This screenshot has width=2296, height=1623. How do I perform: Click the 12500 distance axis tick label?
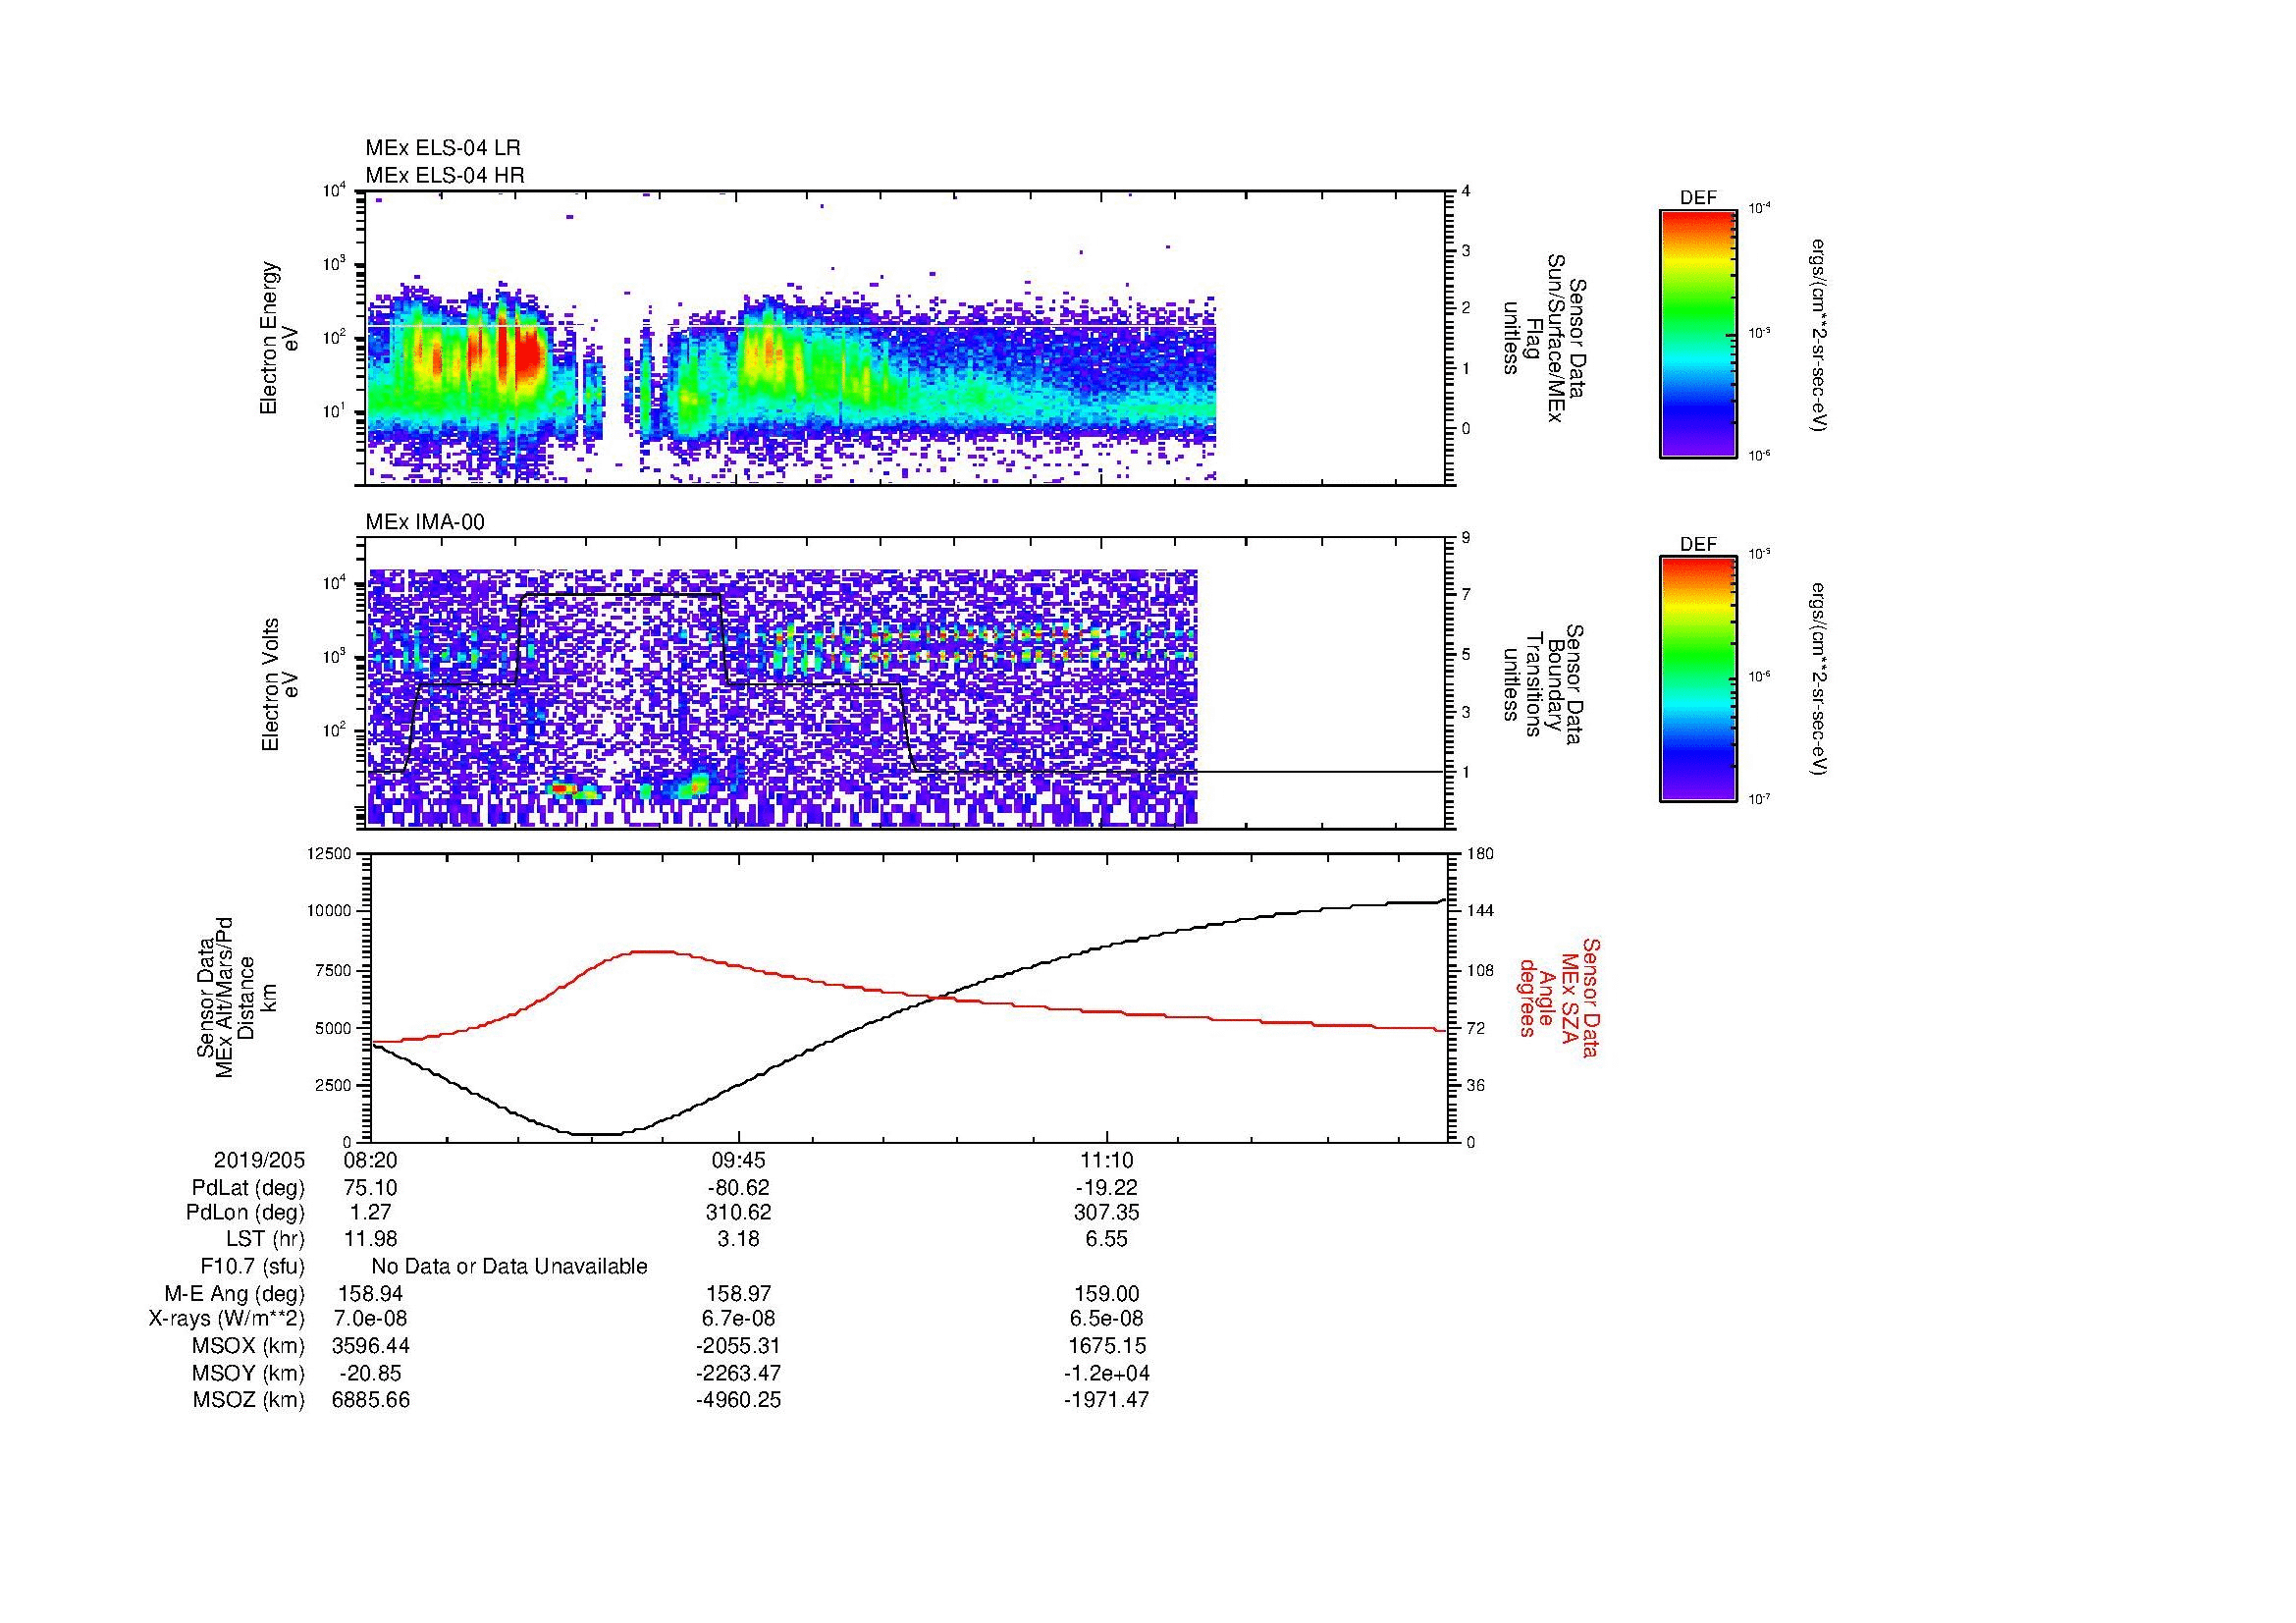point(330,853)
